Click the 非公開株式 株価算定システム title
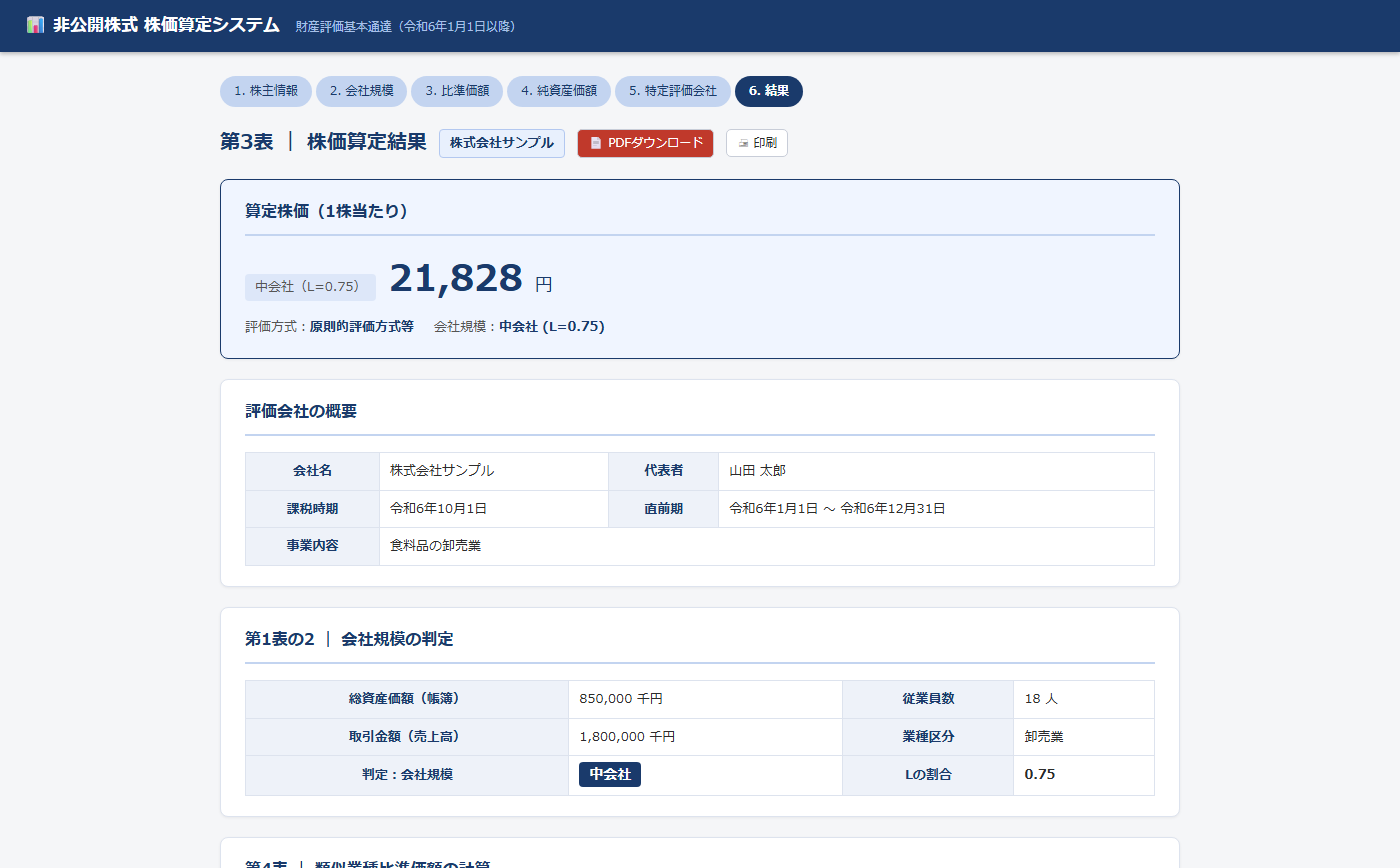 pos(166,25)
